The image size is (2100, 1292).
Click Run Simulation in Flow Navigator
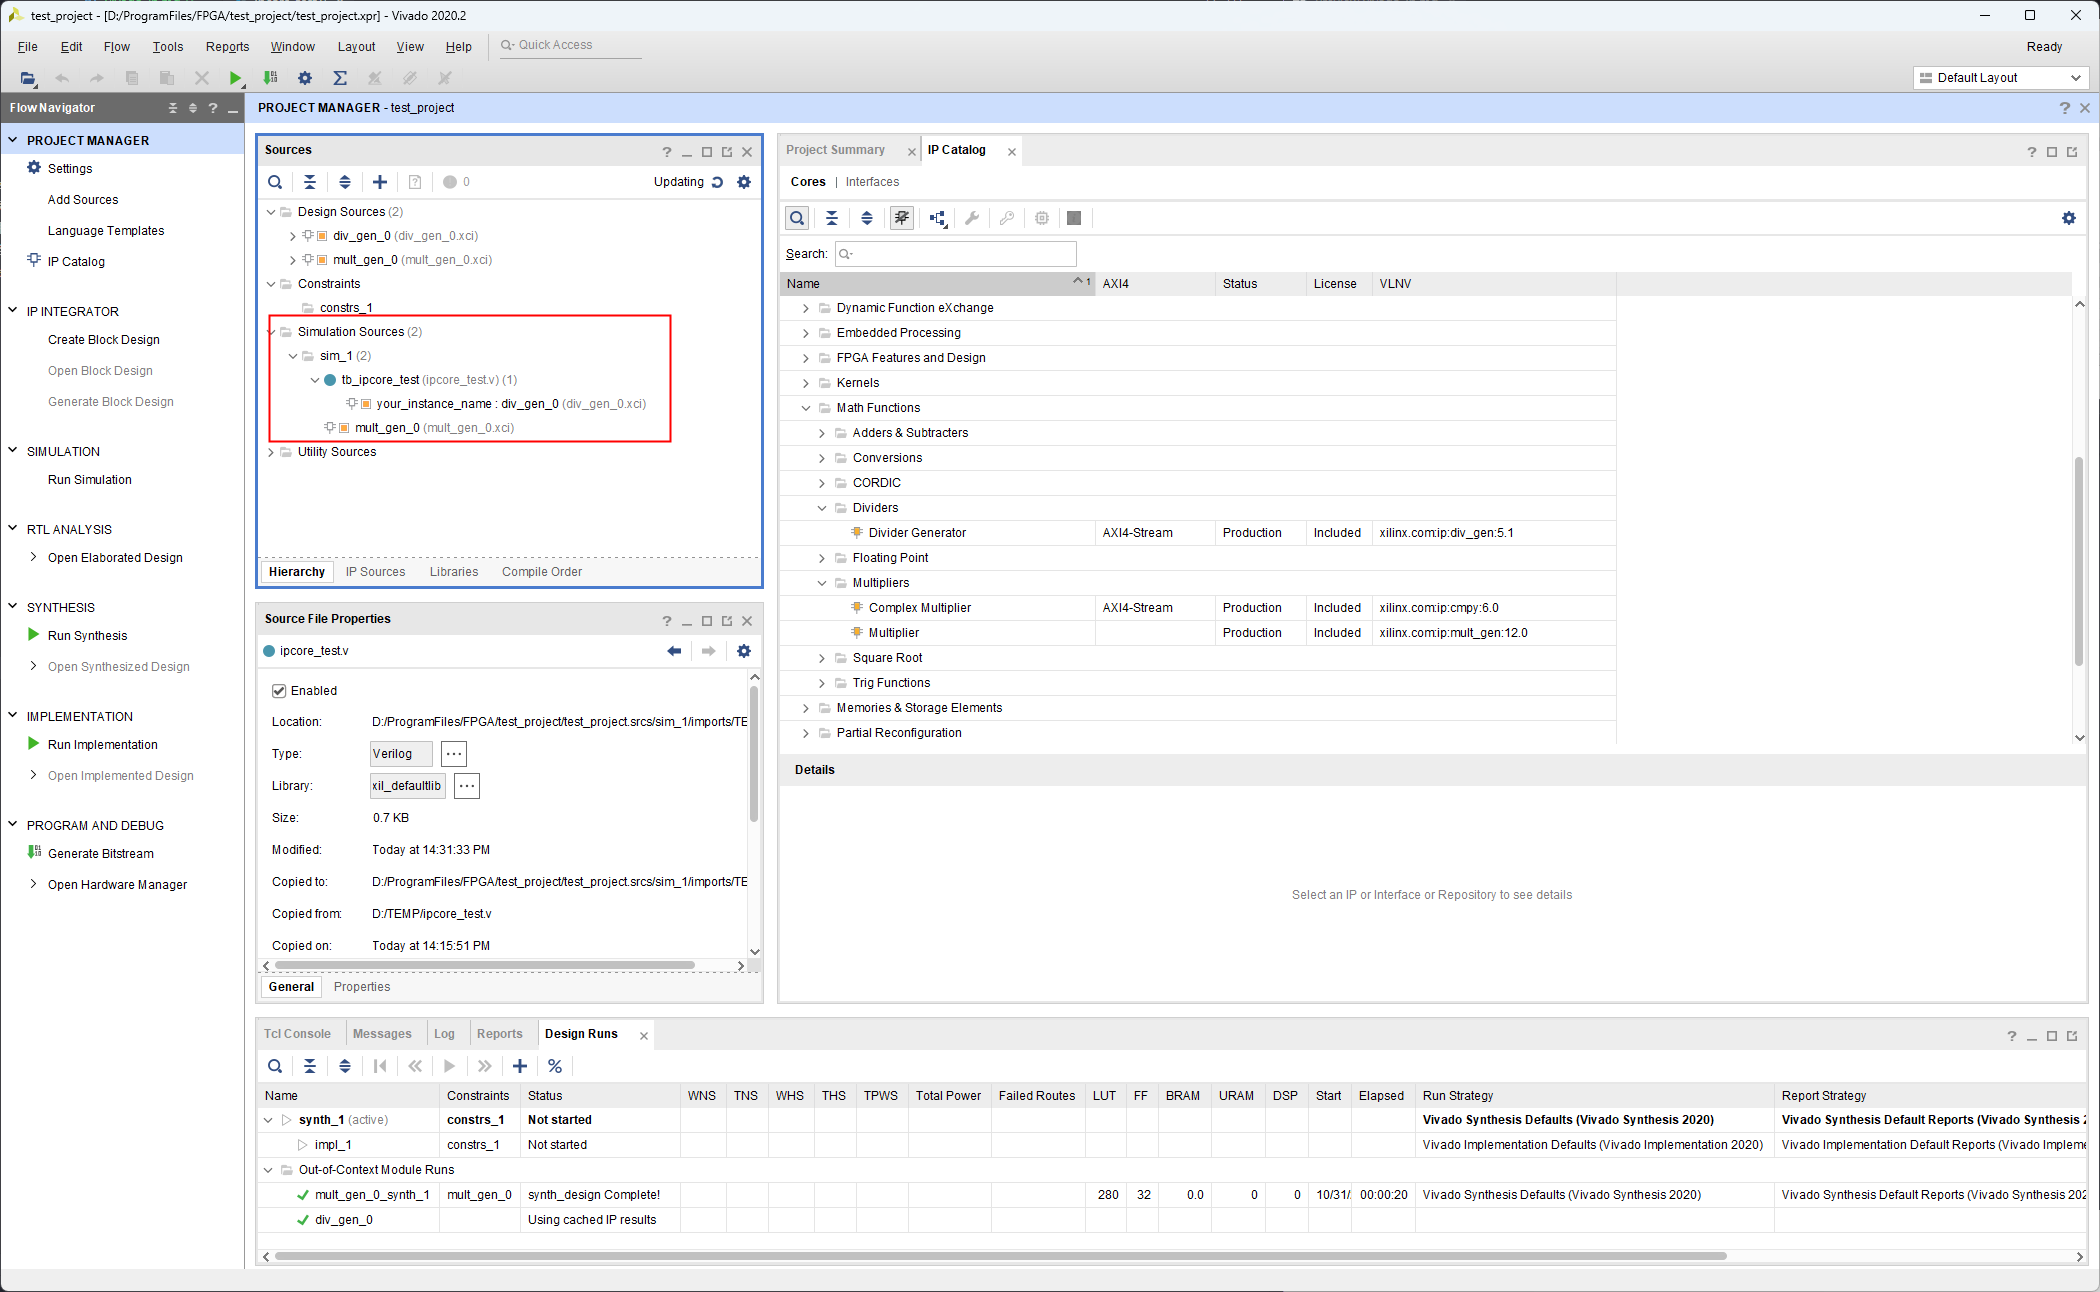[x=90, y=480]
